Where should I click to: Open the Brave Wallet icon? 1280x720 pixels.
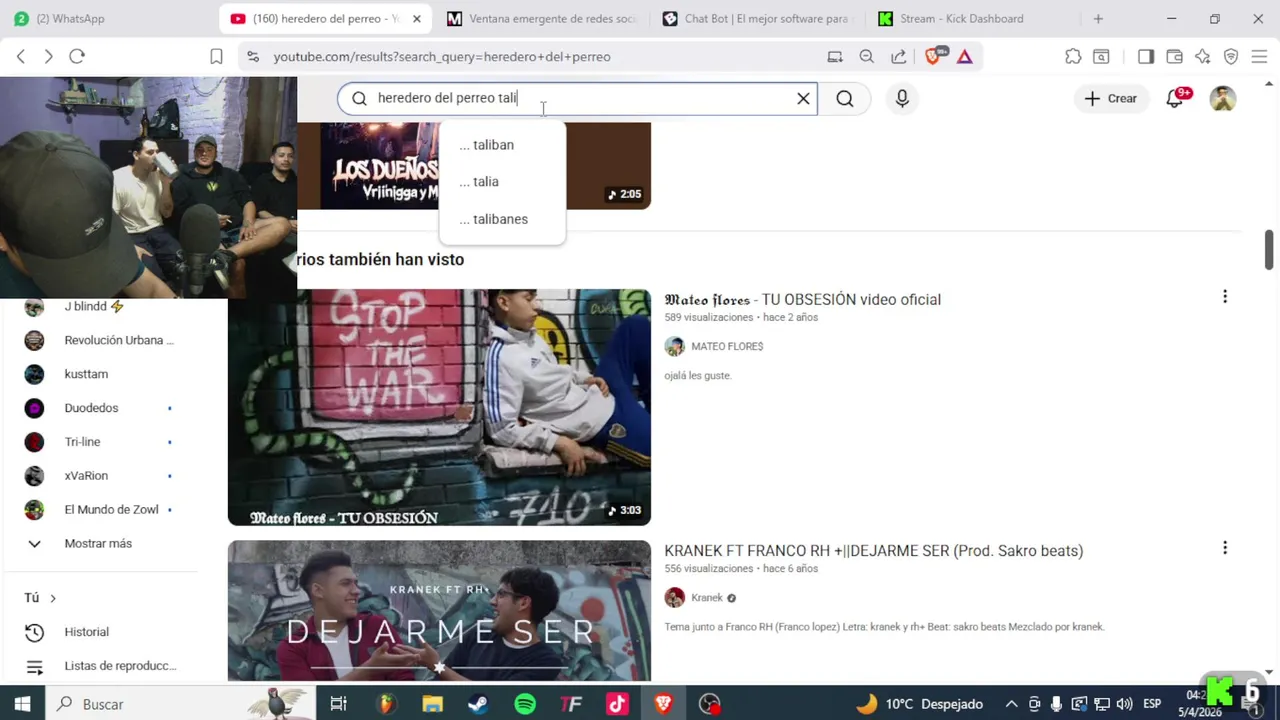[1174, 57]
